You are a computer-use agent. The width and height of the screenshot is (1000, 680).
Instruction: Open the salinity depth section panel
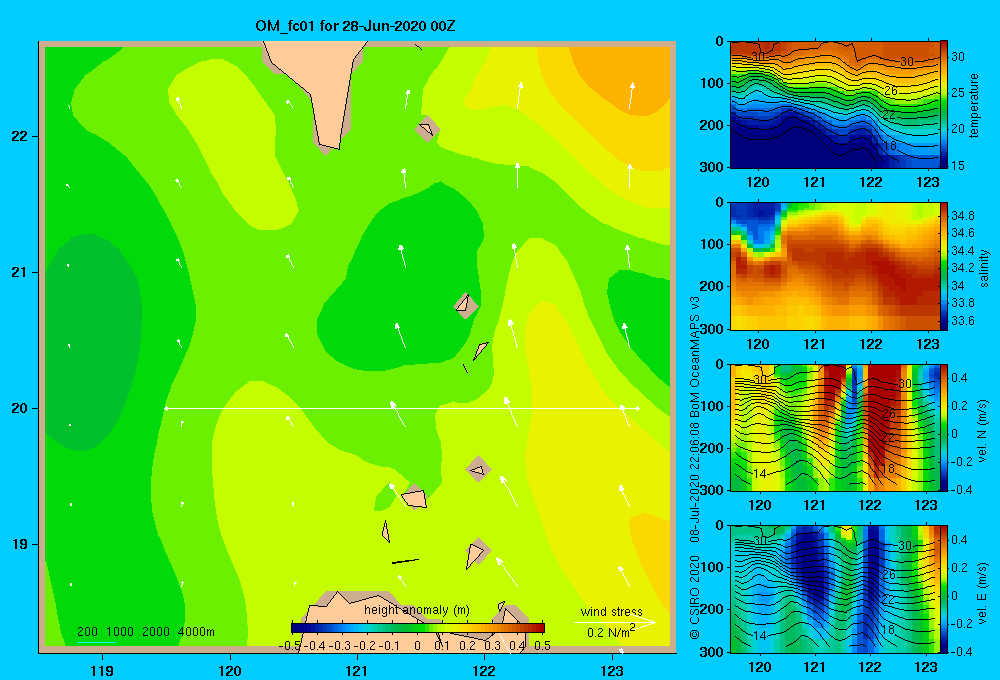click(x=835, y=266)
